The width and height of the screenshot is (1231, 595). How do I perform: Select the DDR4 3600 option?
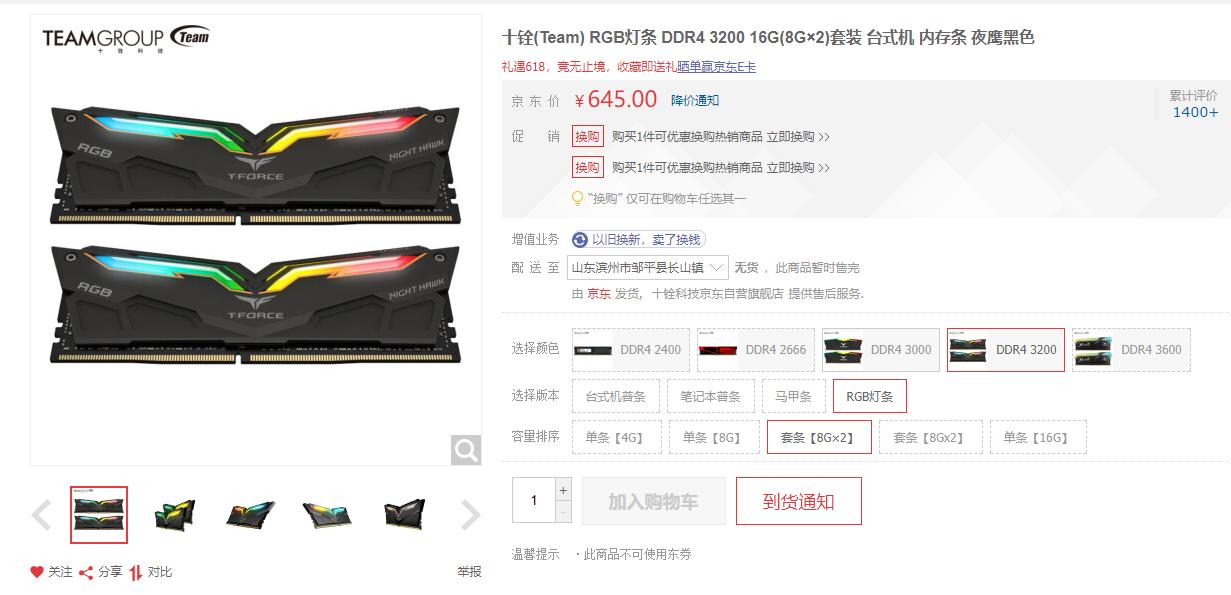[1131, 350]
